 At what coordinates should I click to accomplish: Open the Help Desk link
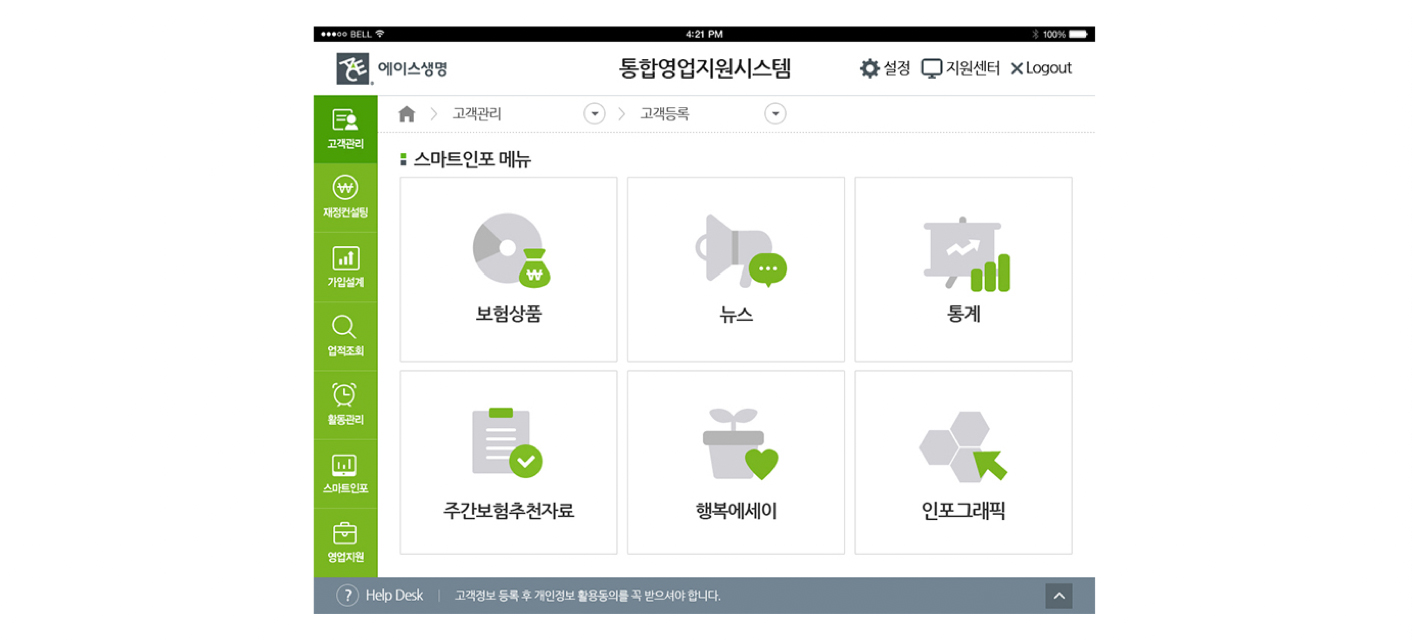click(x=381, y=595)
